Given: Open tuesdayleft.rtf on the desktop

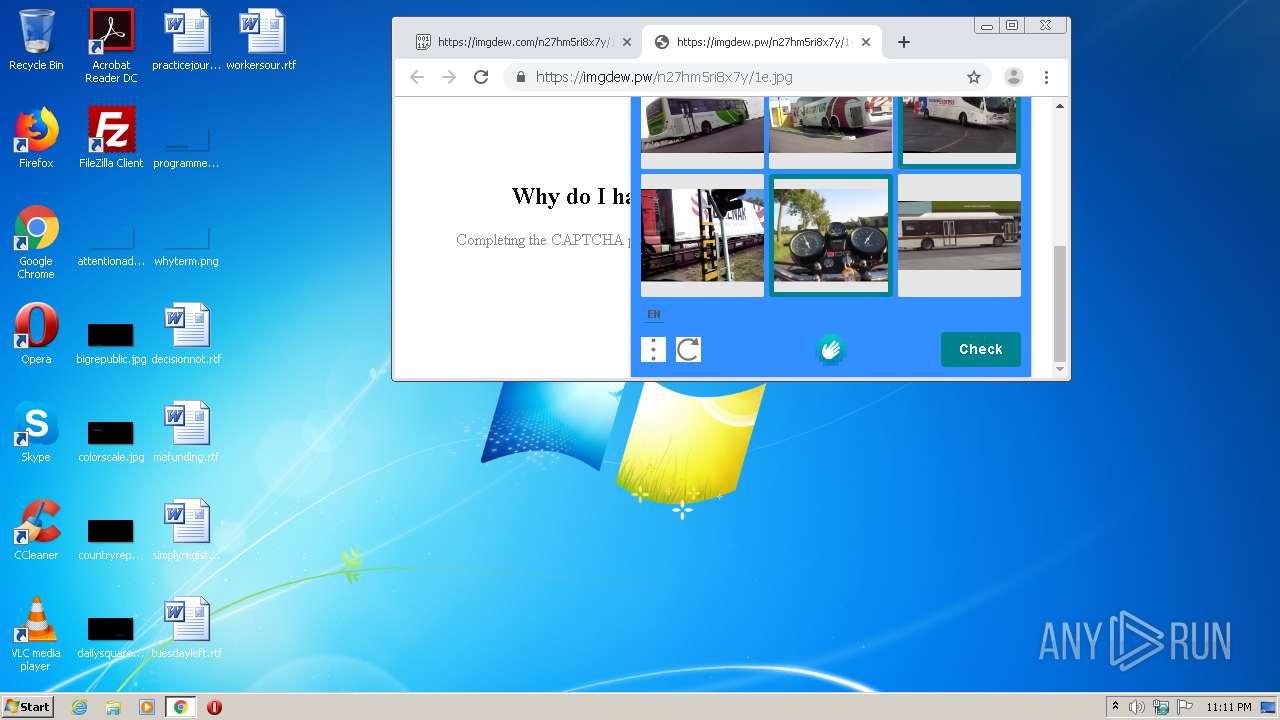Looking at the screenshot, I should pos(186,628).
